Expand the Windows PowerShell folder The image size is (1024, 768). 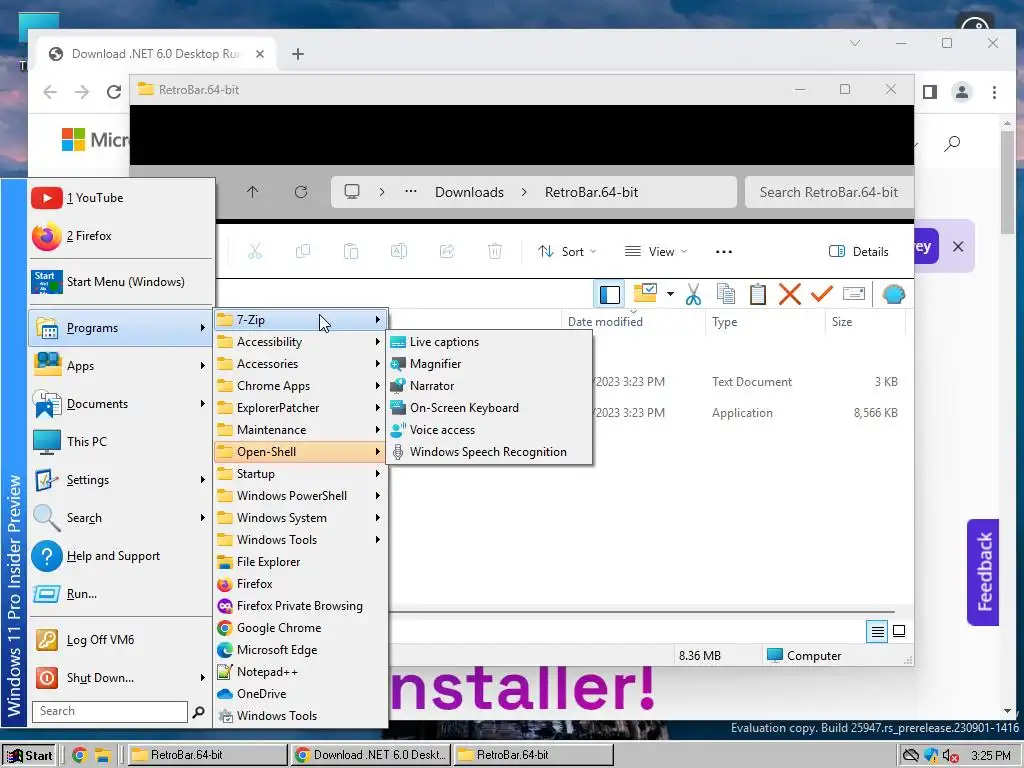point(300,496)
